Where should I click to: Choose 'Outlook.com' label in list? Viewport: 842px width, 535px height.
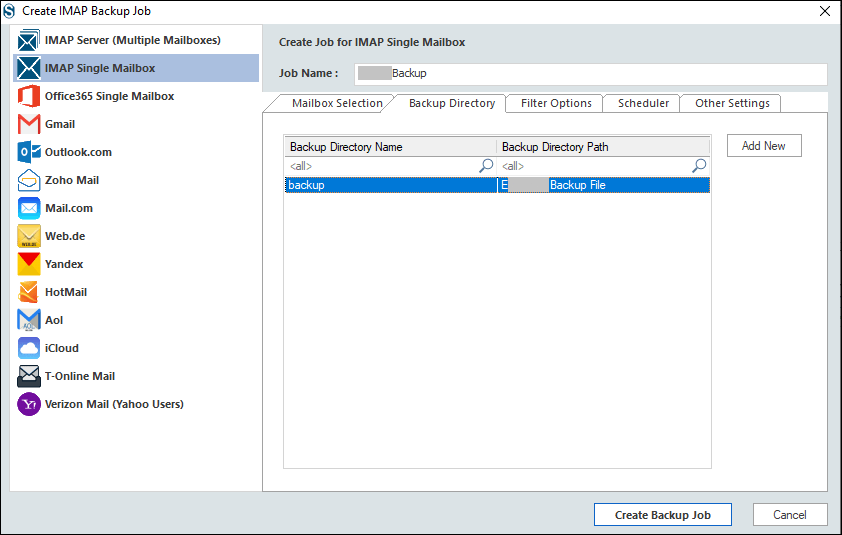coord(78,152)
